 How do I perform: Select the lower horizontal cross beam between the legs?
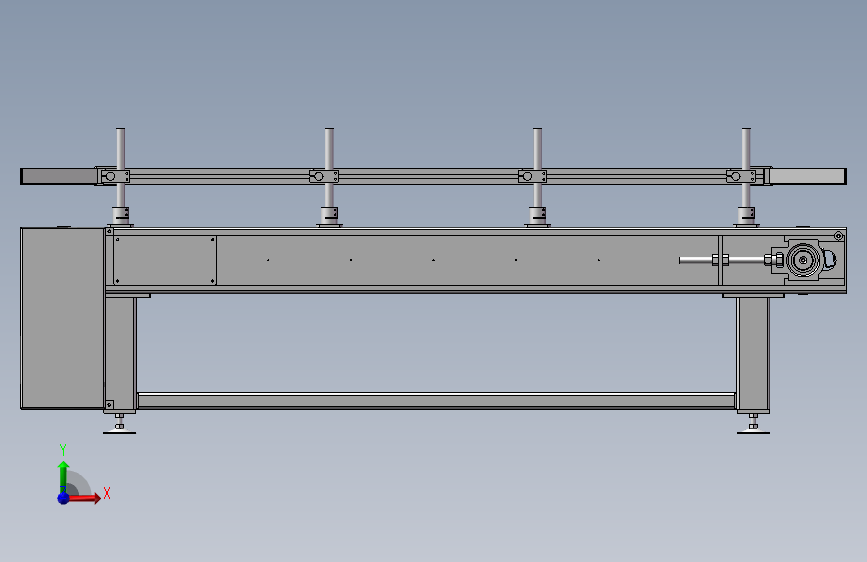click(x=436, y=400)
